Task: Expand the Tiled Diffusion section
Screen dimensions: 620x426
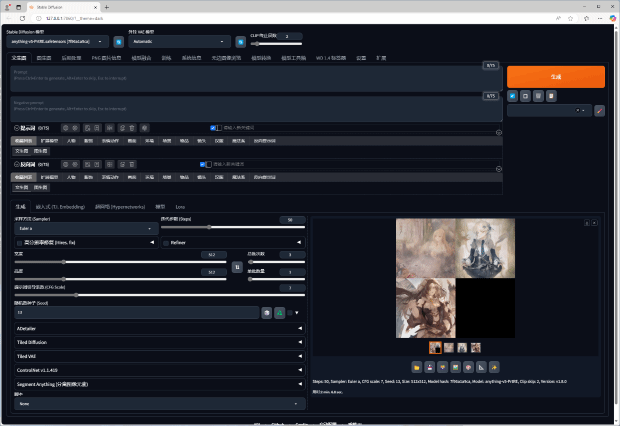Action: tap(160, 343)
